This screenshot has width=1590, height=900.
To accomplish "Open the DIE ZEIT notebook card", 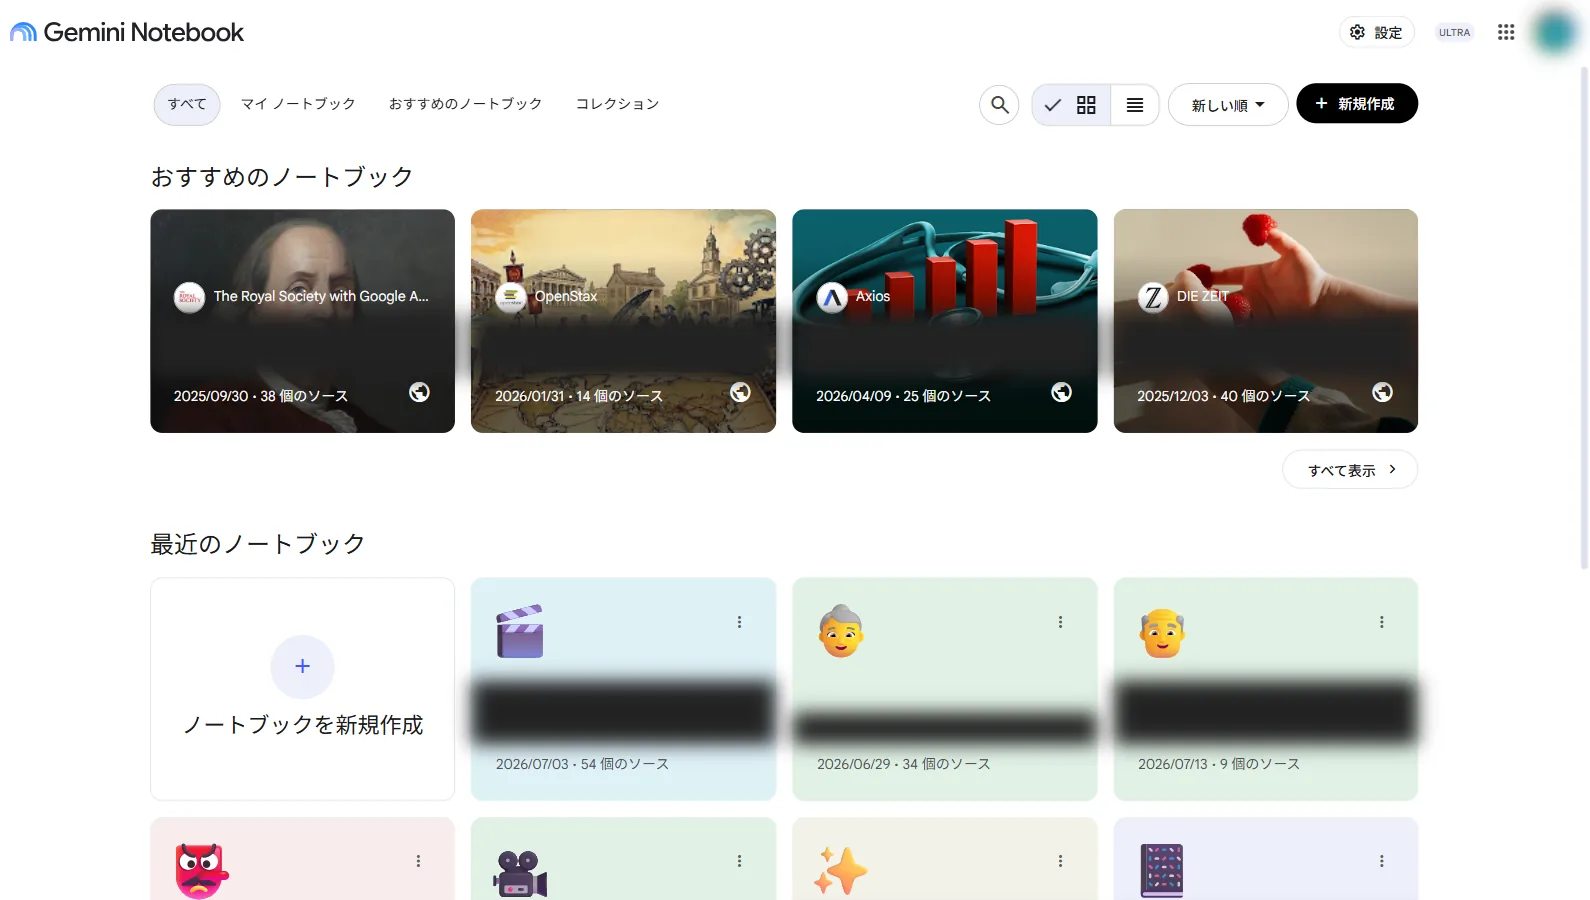I will pyautogui.click(x=1266, y=321).
